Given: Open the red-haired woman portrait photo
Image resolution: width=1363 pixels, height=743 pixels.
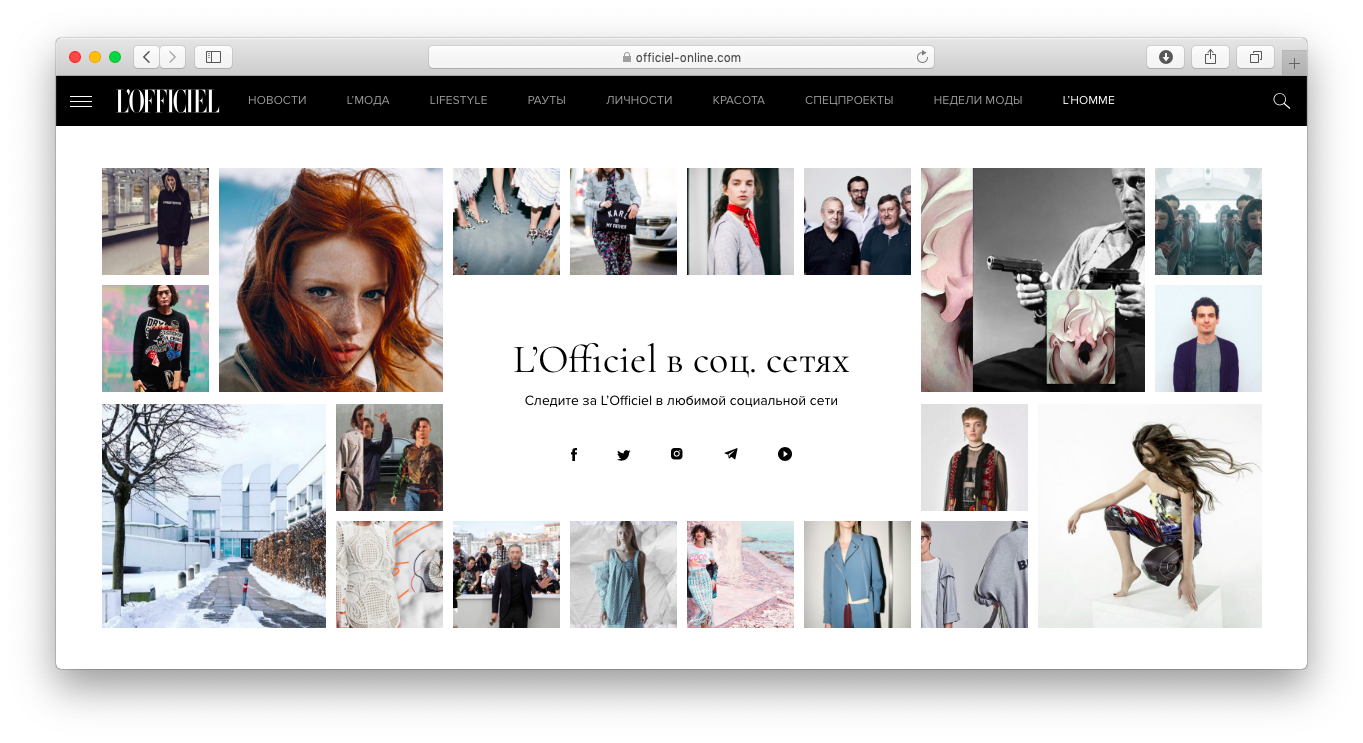Looking at the screenshot, I should [x=331, y=280].
